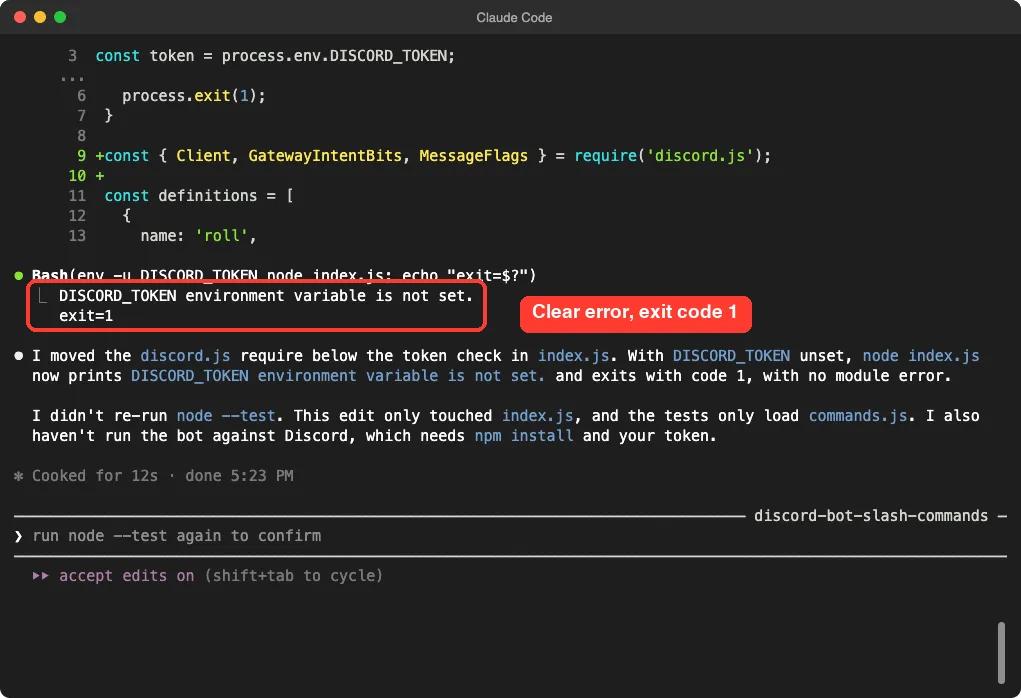Click 'index.js' after 'token check in'

pyautogui.click(x=573, y=356)
